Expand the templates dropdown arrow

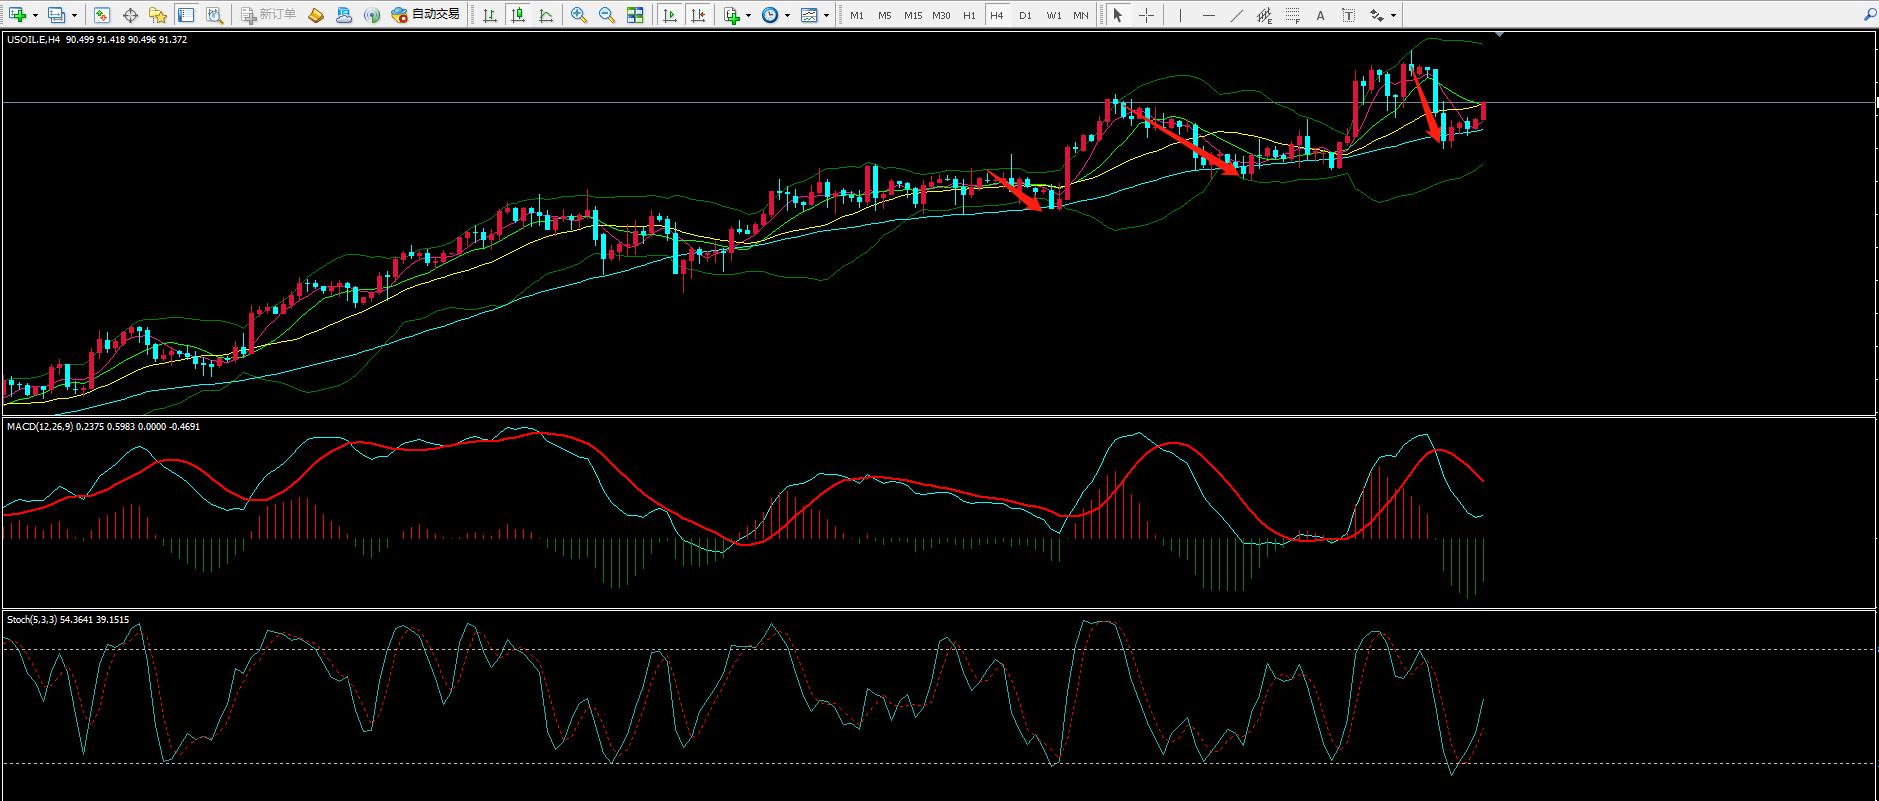coord(826,15)
